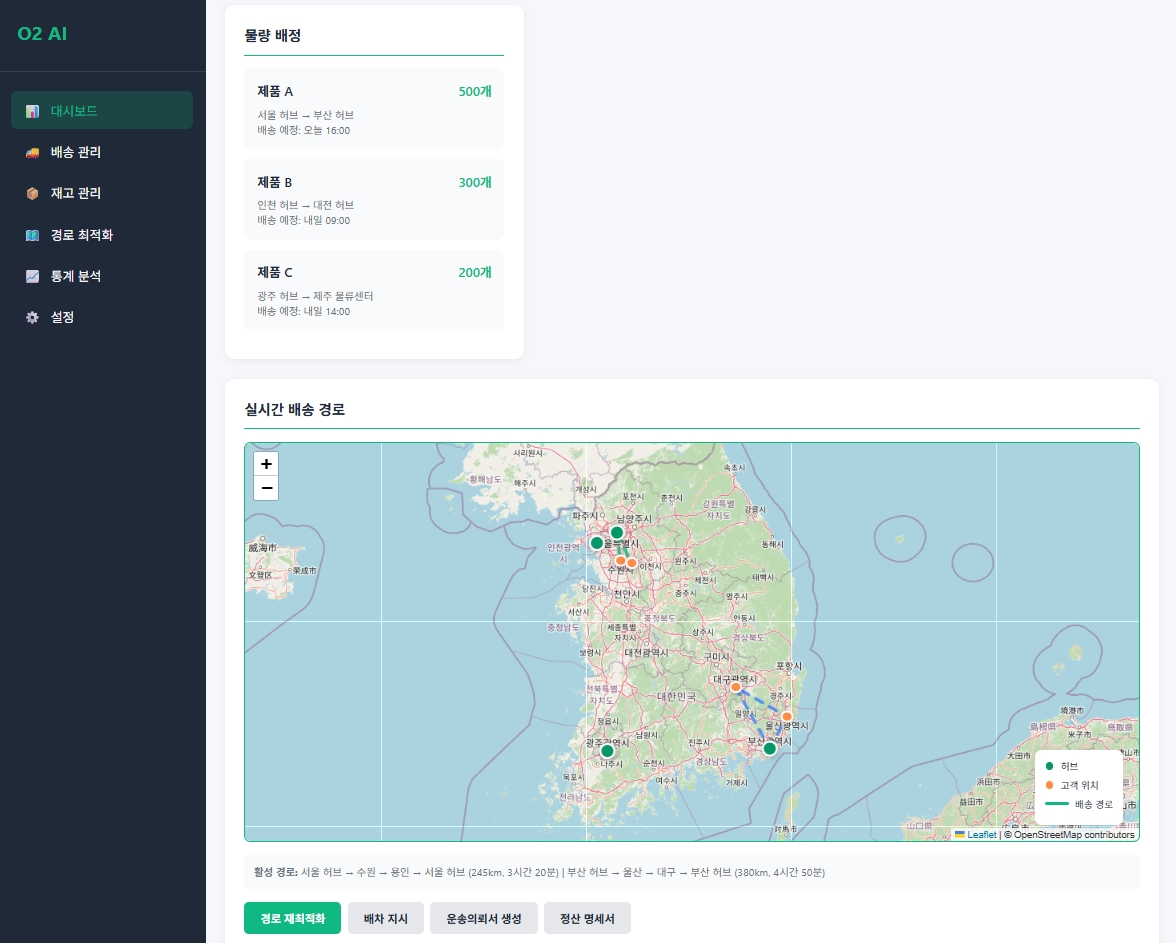Select the 대시보드 sidebar icon
Image resolution: width=1176 pixels, height=943 pixels.
[x=31, y=111]
